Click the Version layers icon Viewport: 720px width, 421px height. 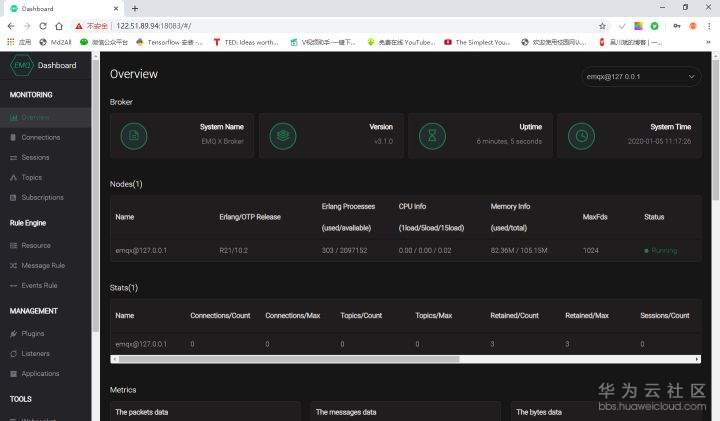283,136
